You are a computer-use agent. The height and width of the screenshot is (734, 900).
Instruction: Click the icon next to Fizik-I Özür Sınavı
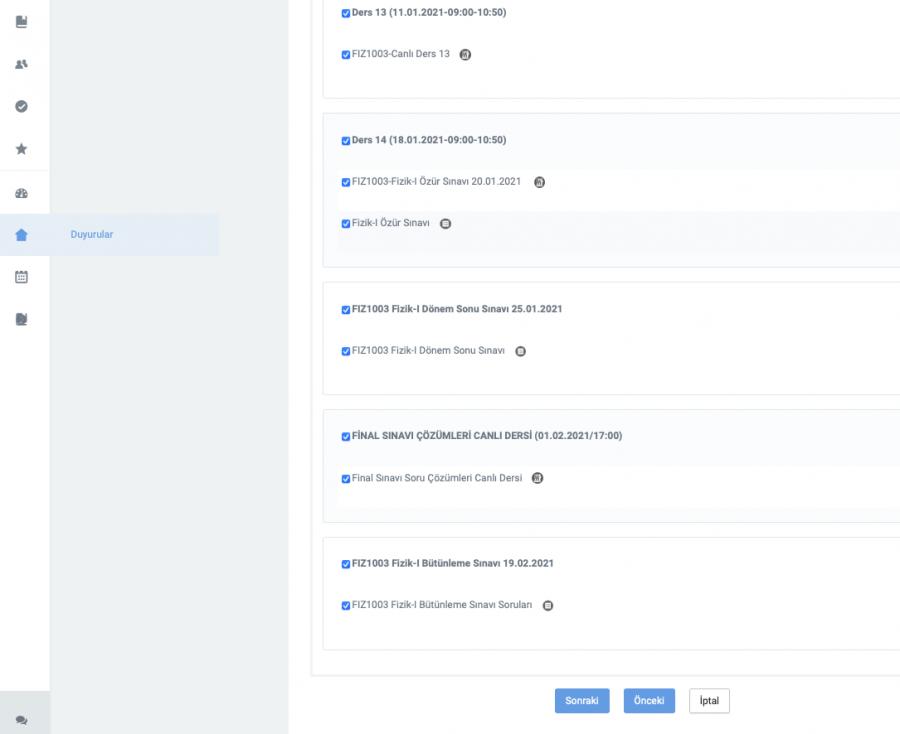coord(445,224)
